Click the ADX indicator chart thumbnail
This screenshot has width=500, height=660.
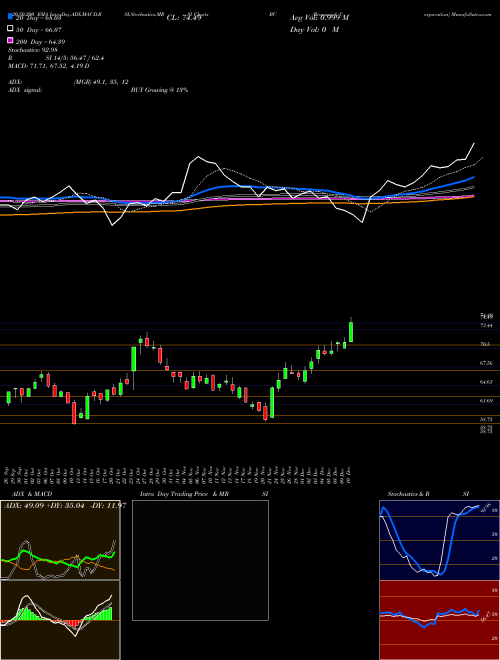click(60, 540)
